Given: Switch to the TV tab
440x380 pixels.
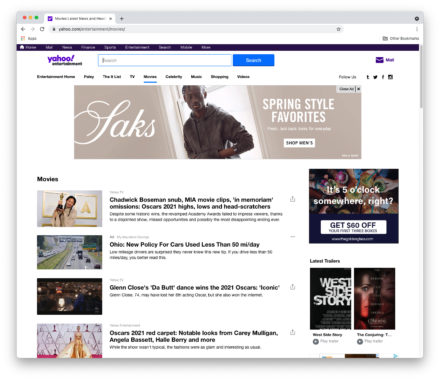Looking at the screenshot, I should [x=132, y=77].
